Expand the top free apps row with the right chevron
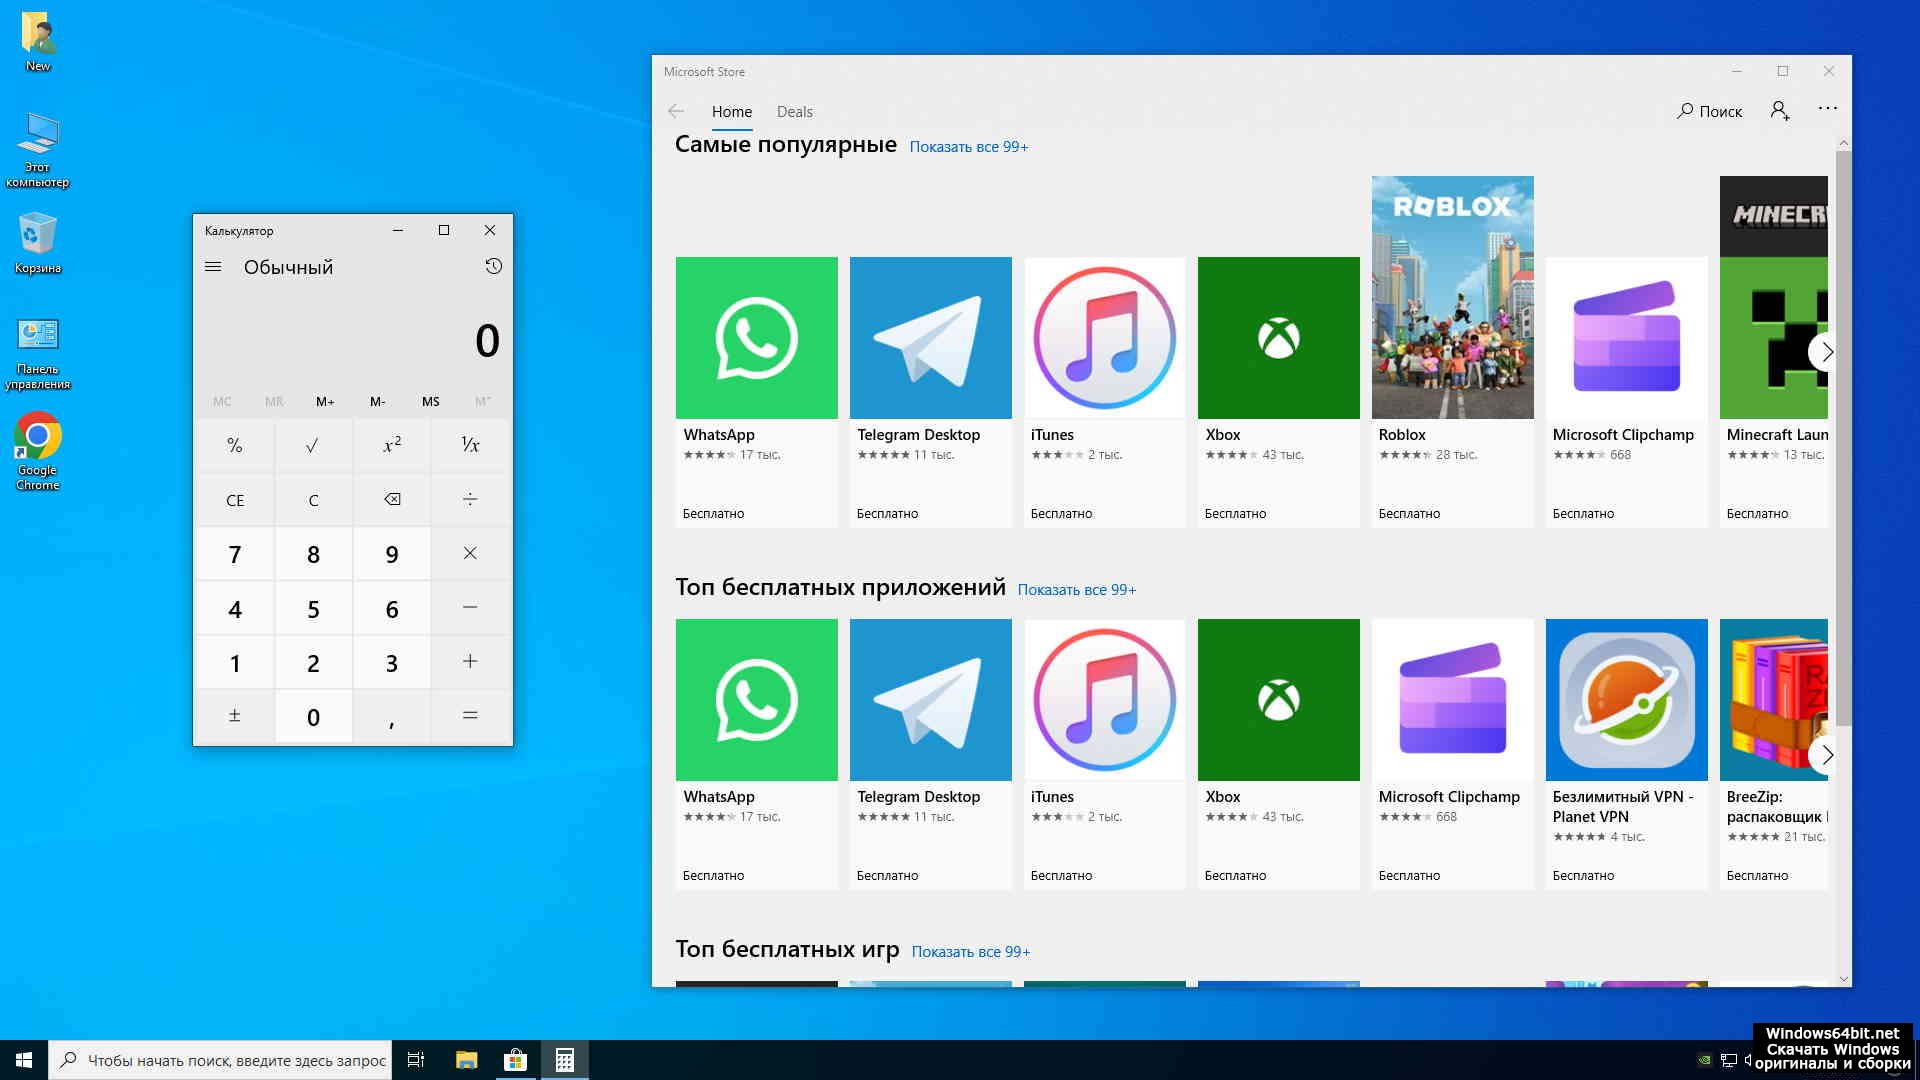 pyautogui.click(x=1826, y=755)
